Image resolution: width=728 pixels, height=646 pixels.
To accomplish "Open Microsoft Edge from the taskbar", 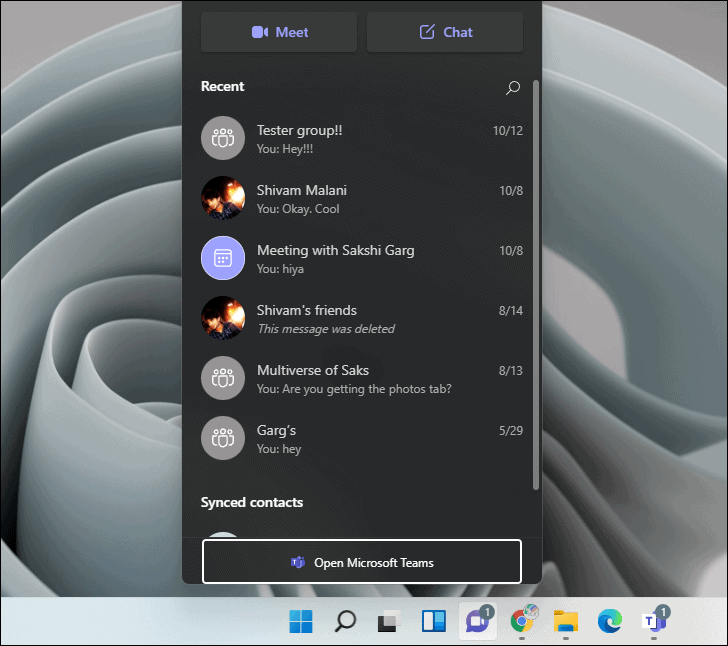I will pos(610,621).
